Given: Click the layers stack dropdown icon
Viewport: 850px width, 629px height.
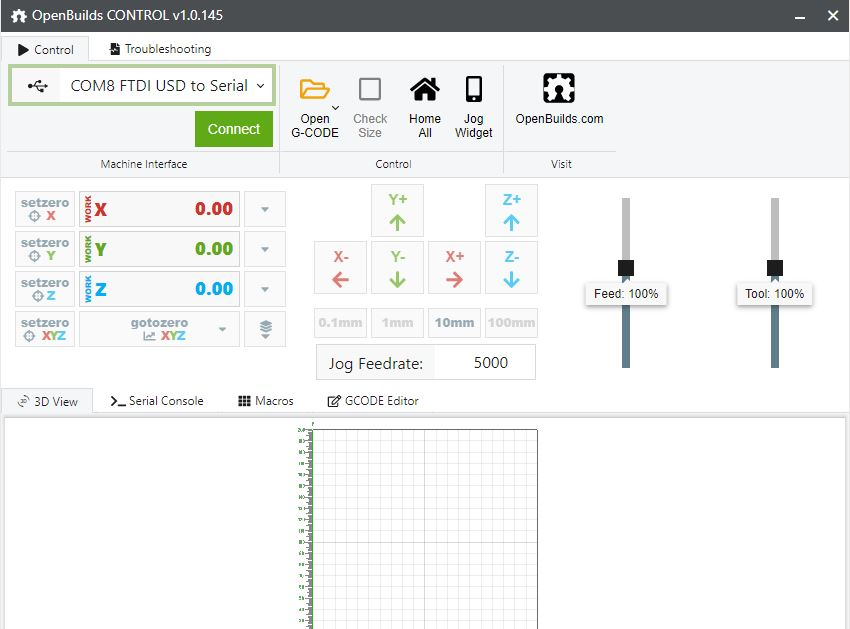Looking at the screenshot, I should (x=265, y=329).
